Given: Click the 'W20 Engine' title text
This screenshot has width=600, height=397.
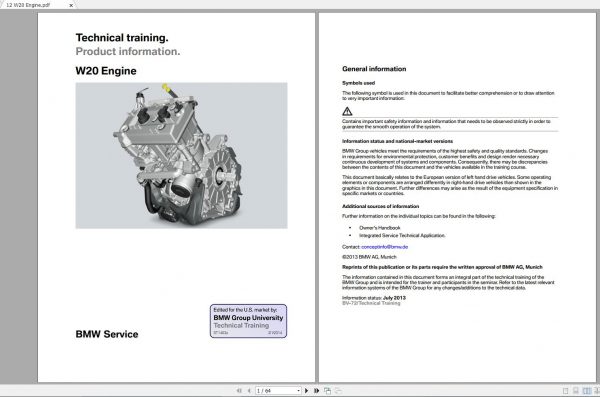Looking at the screenshot, I should (x=106, y=71).
